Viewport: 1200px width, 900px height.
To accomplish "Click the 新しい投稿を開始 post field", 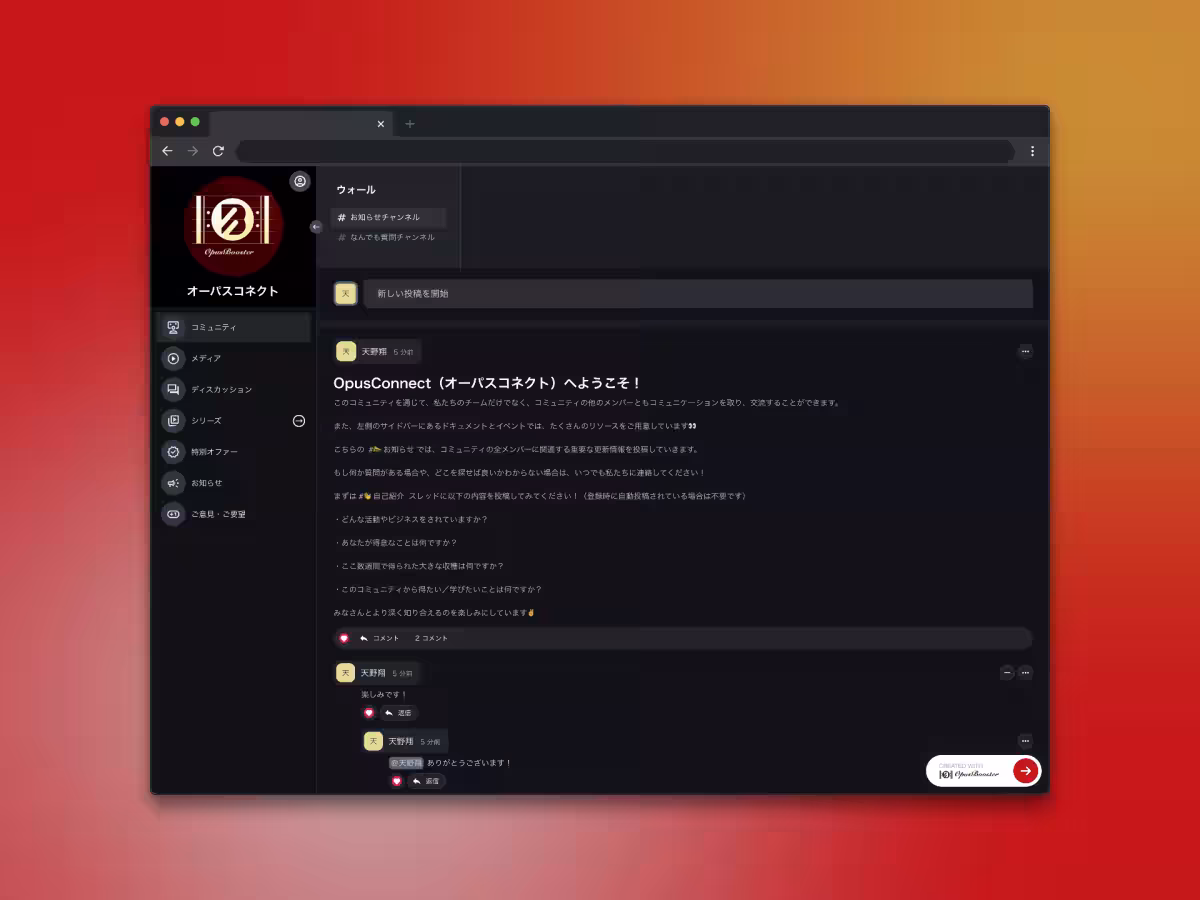I will point(698,294).
